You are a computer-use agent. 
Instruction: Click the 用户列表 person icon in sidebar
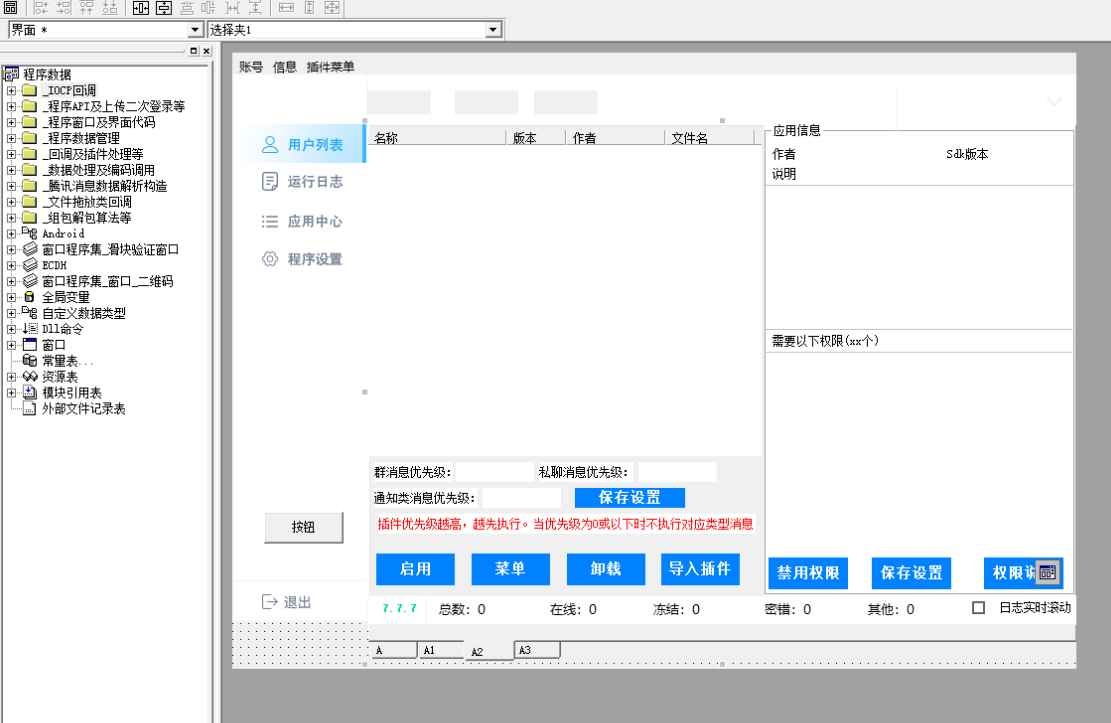pos(268,145)
